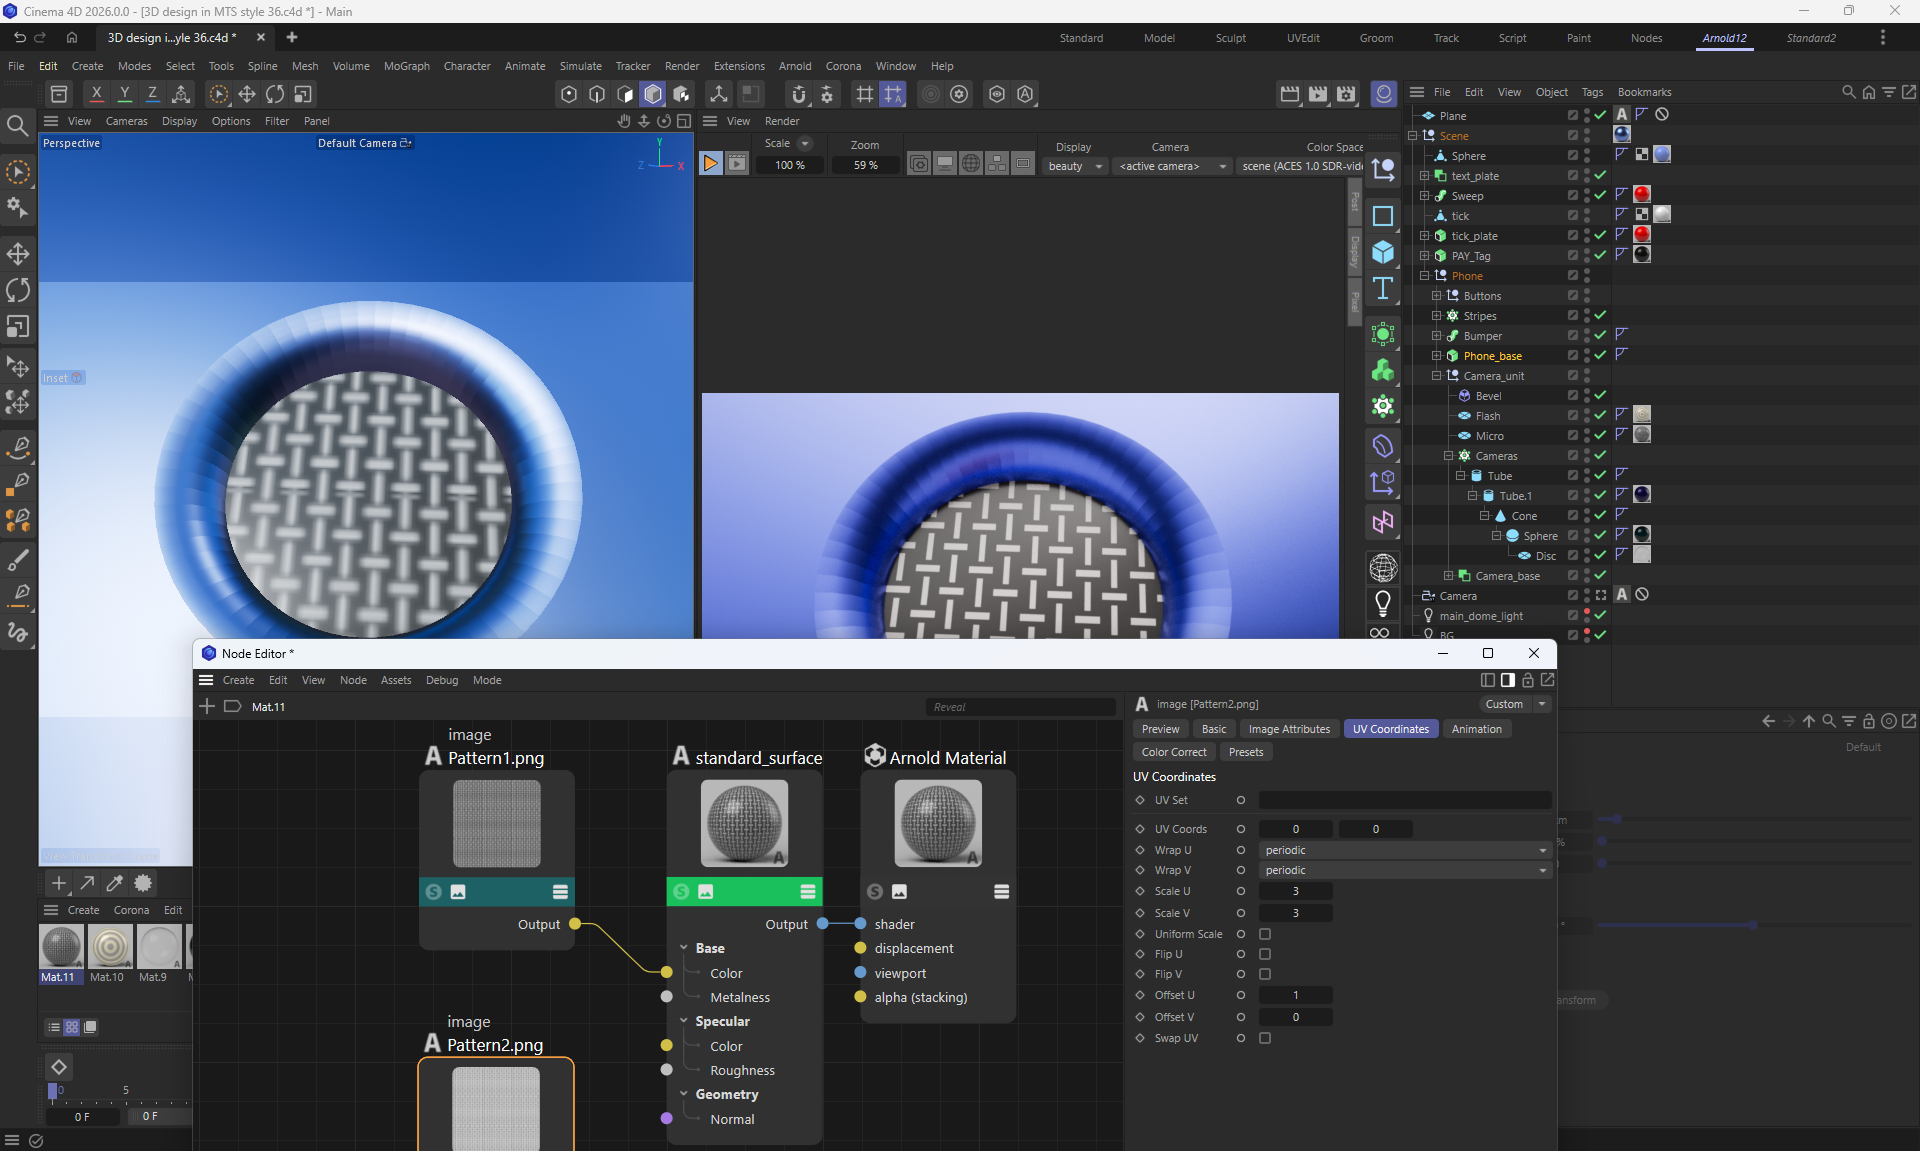Image resolution: width=1920 pixels, height=1151 pixels.
Task: Open the Display beauty dropdown
Action: pyautogui.click(x=1074, y=166)
